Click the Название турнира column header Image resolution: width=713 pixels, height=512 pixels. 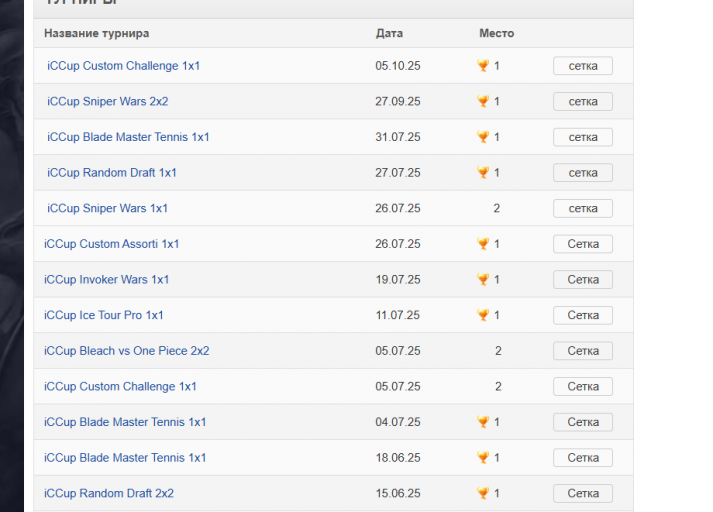96,34
